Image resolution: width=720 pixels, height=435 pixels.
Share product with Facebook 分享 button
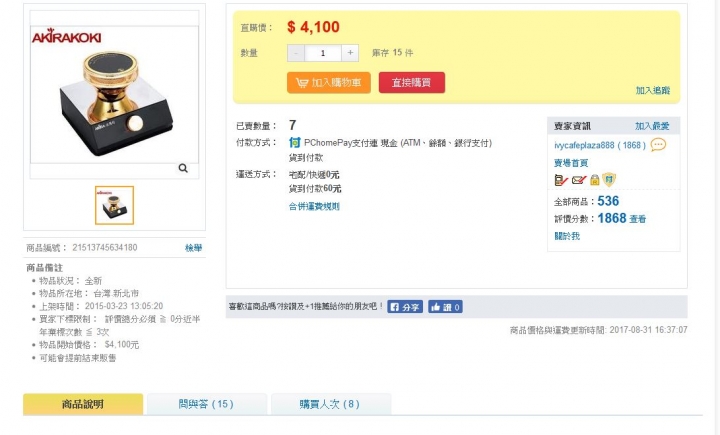[405, 307]
